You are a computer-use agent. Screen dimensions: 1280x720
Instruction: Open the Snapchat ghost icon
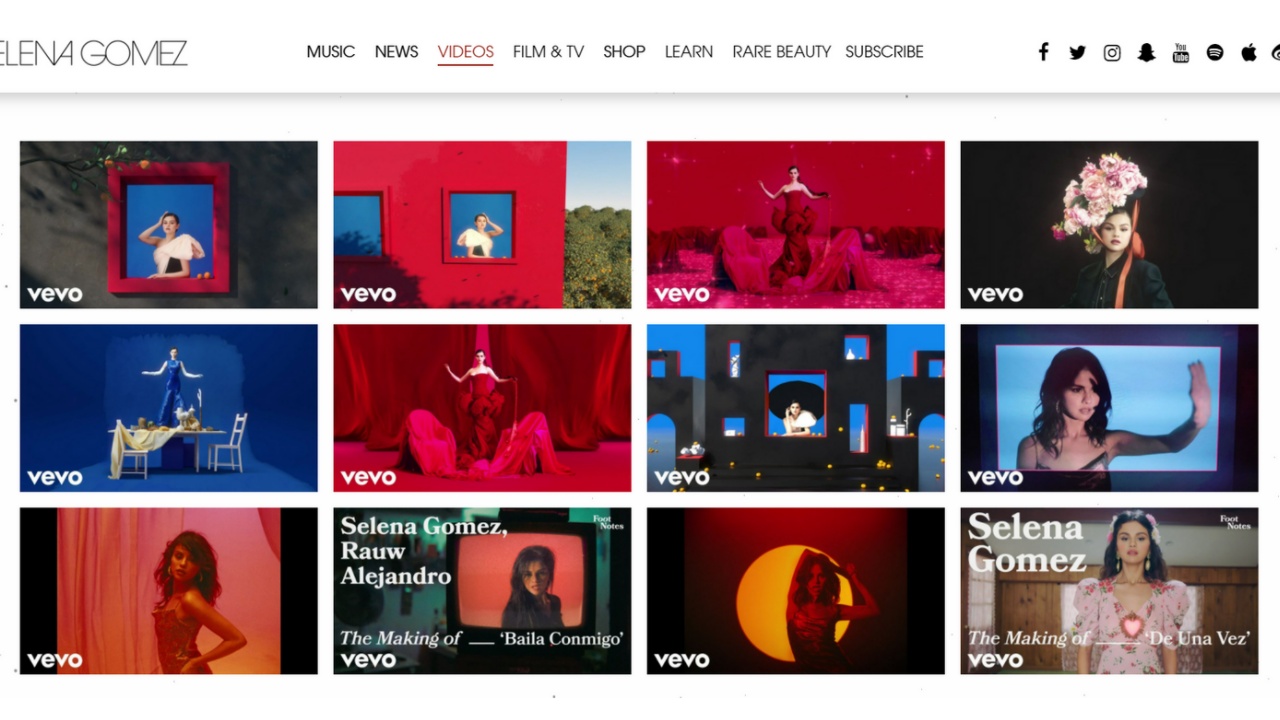1146,52
